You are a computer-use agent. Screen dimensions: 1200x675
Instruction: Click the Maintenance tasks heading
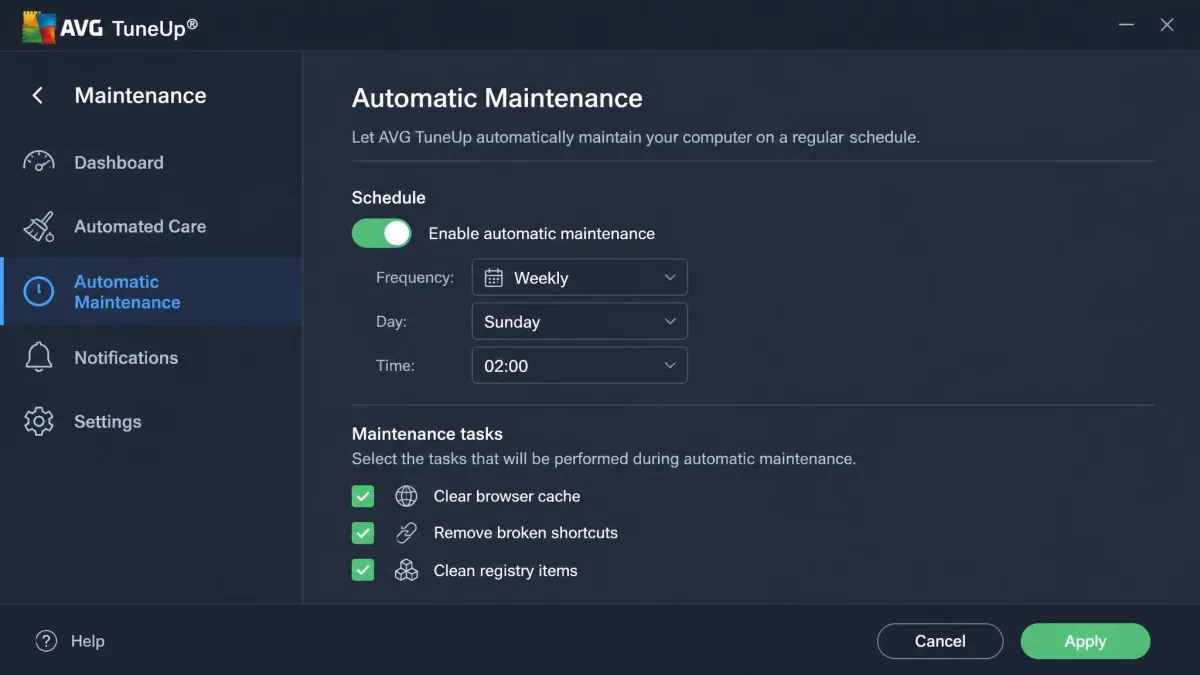[427, 434]
